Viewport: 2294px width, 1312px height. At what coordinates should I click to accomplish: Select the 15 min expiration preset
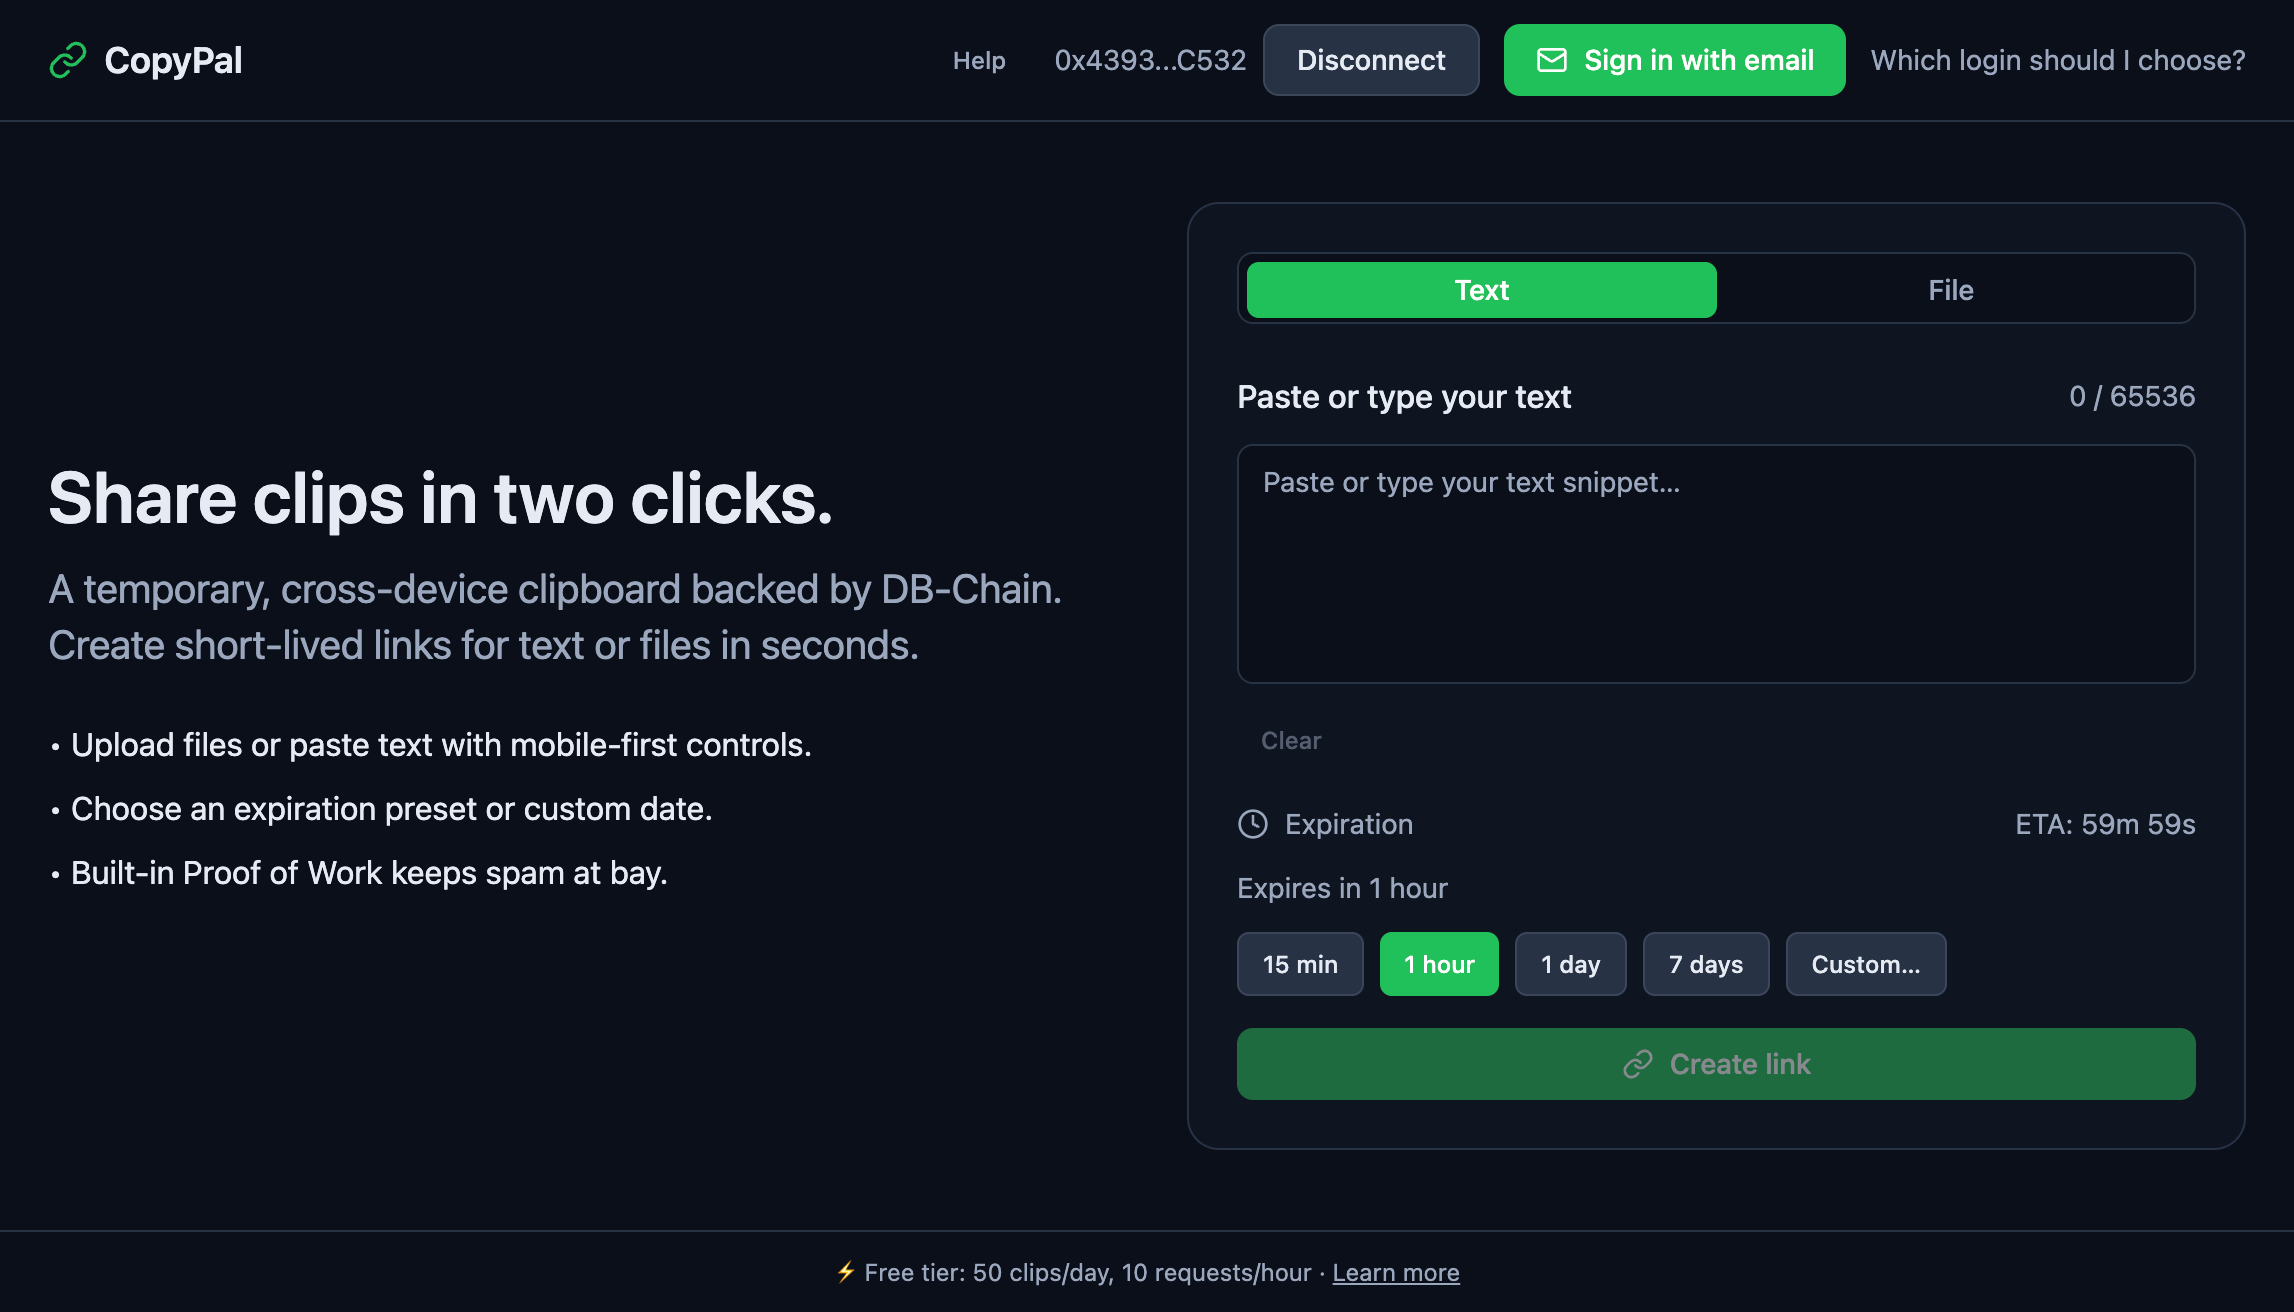pyautogui.click(x=1300, y=964)
